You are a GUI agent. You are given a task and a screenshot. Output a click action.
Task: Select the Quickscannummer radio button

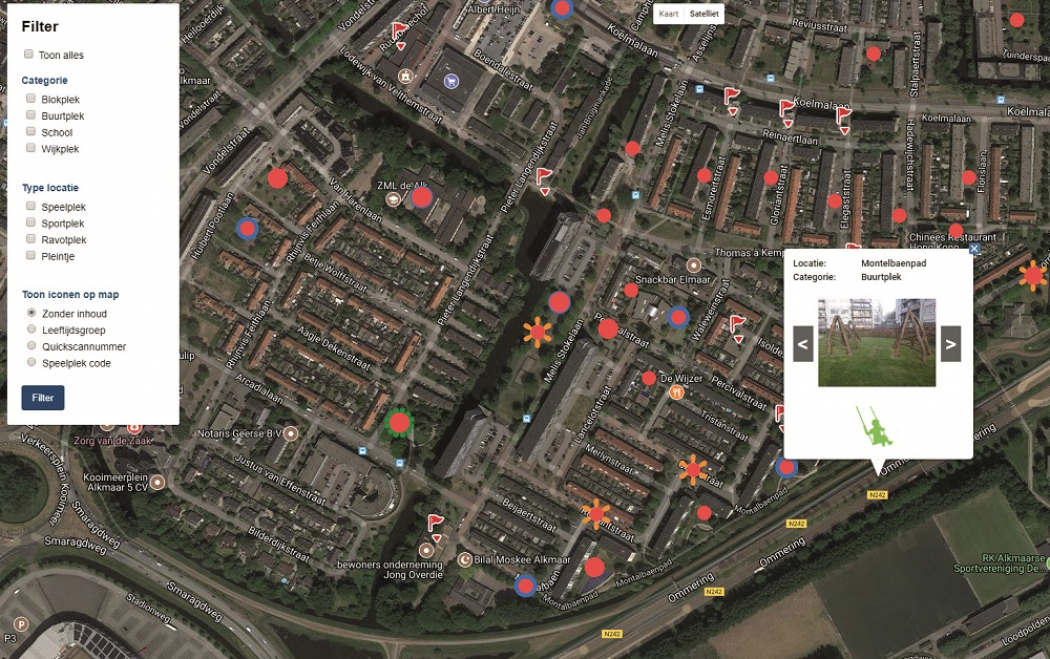point(31,346)
